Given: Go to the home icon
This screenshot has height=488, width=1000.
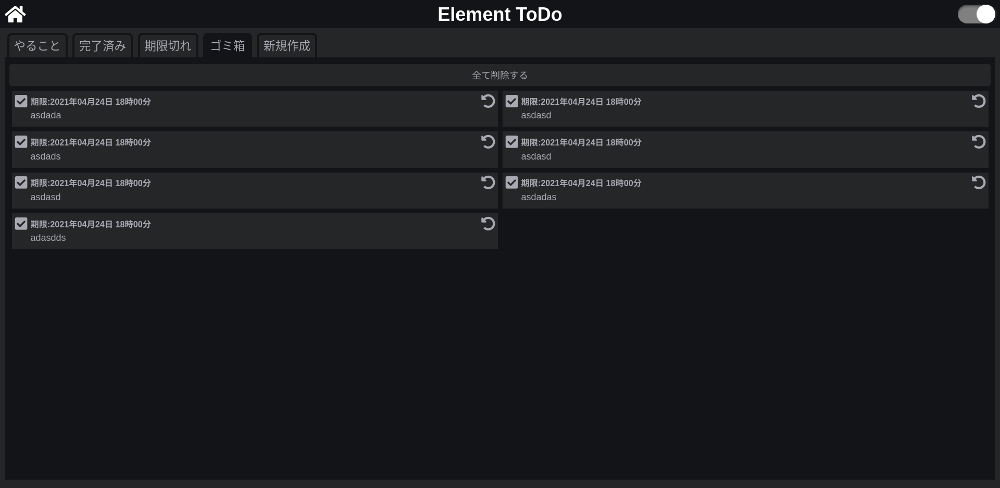Looking at the screenshot, I should (15, 13).
